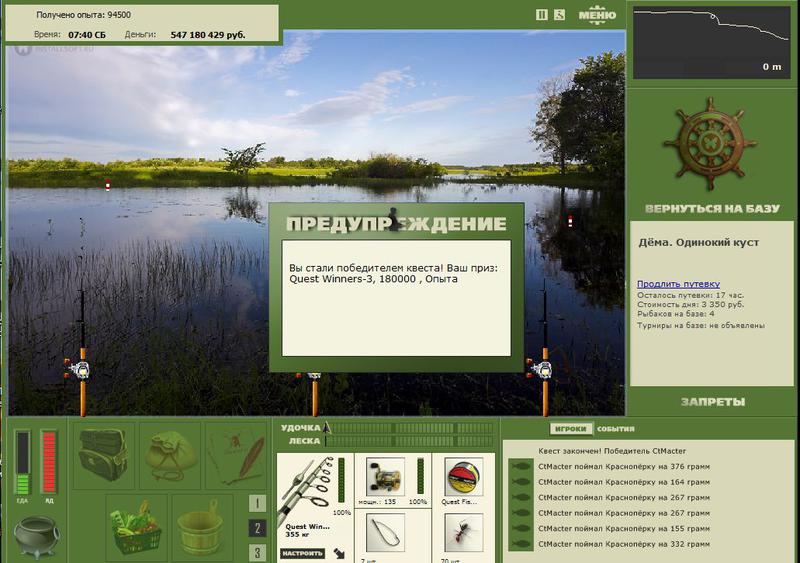Click the left fishing rod on shore
Screen dimensions: 800x563
[82, 352]
